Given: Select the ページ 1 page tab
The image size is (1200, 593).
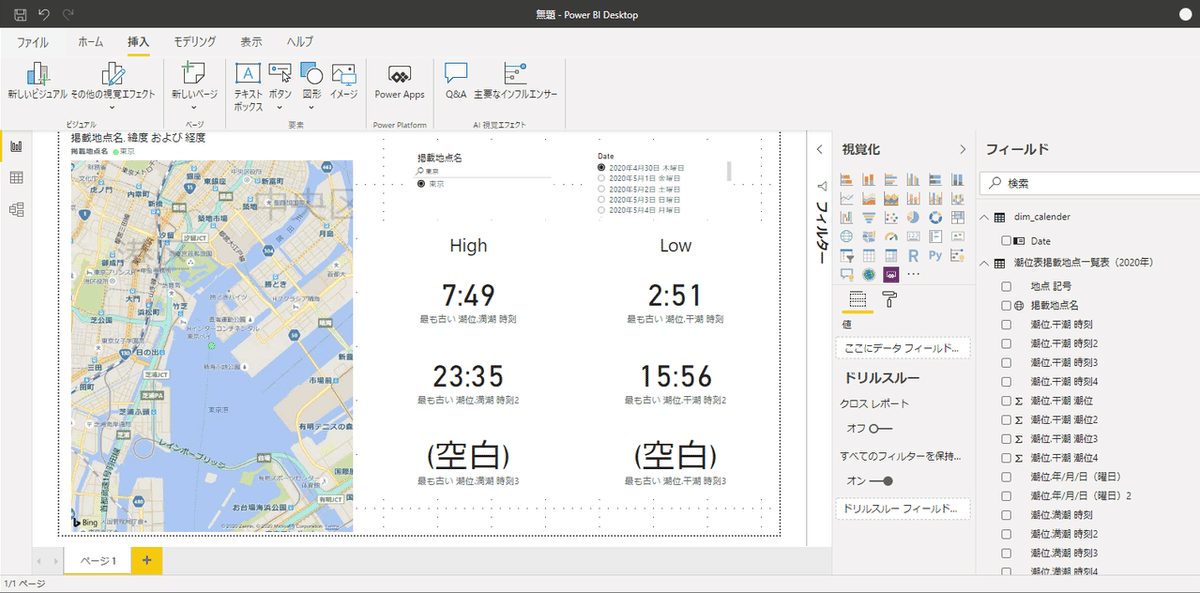Looking at the screenshot, I should coord(98,561).
